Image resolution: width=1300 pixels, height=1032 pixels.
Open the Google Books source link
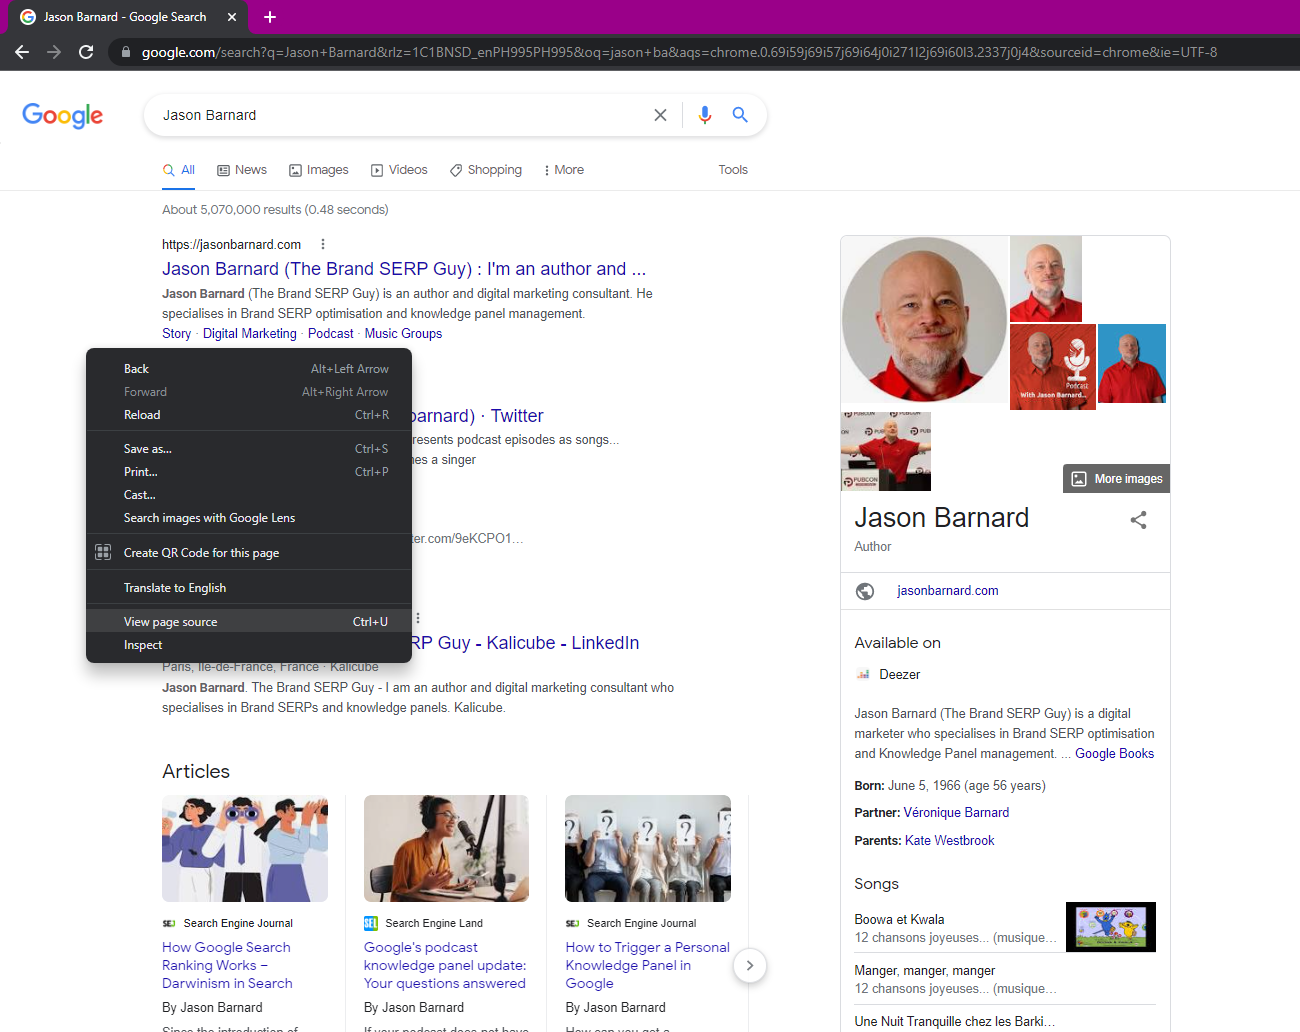1114,754
